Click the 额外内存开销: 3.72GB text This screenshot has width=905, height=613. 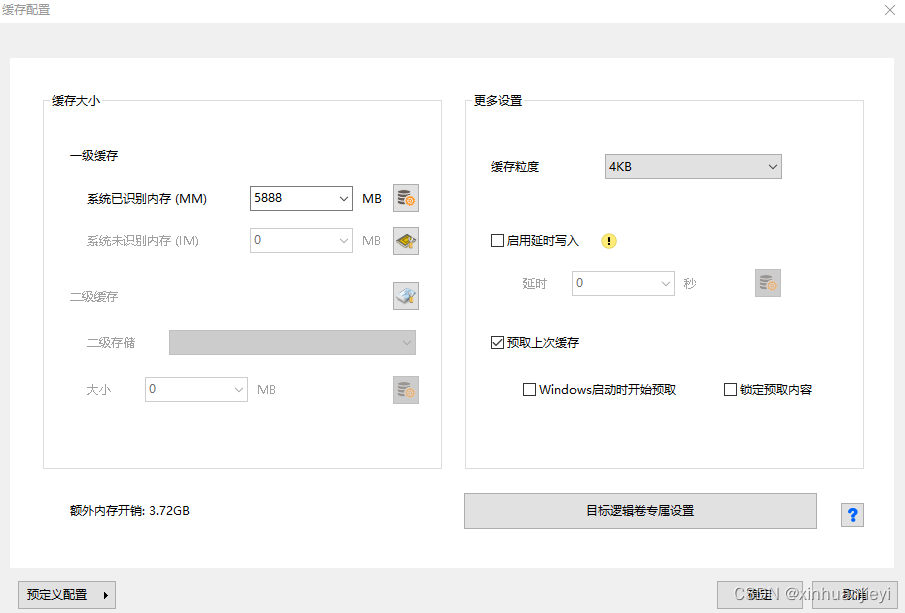pos(130,511)
